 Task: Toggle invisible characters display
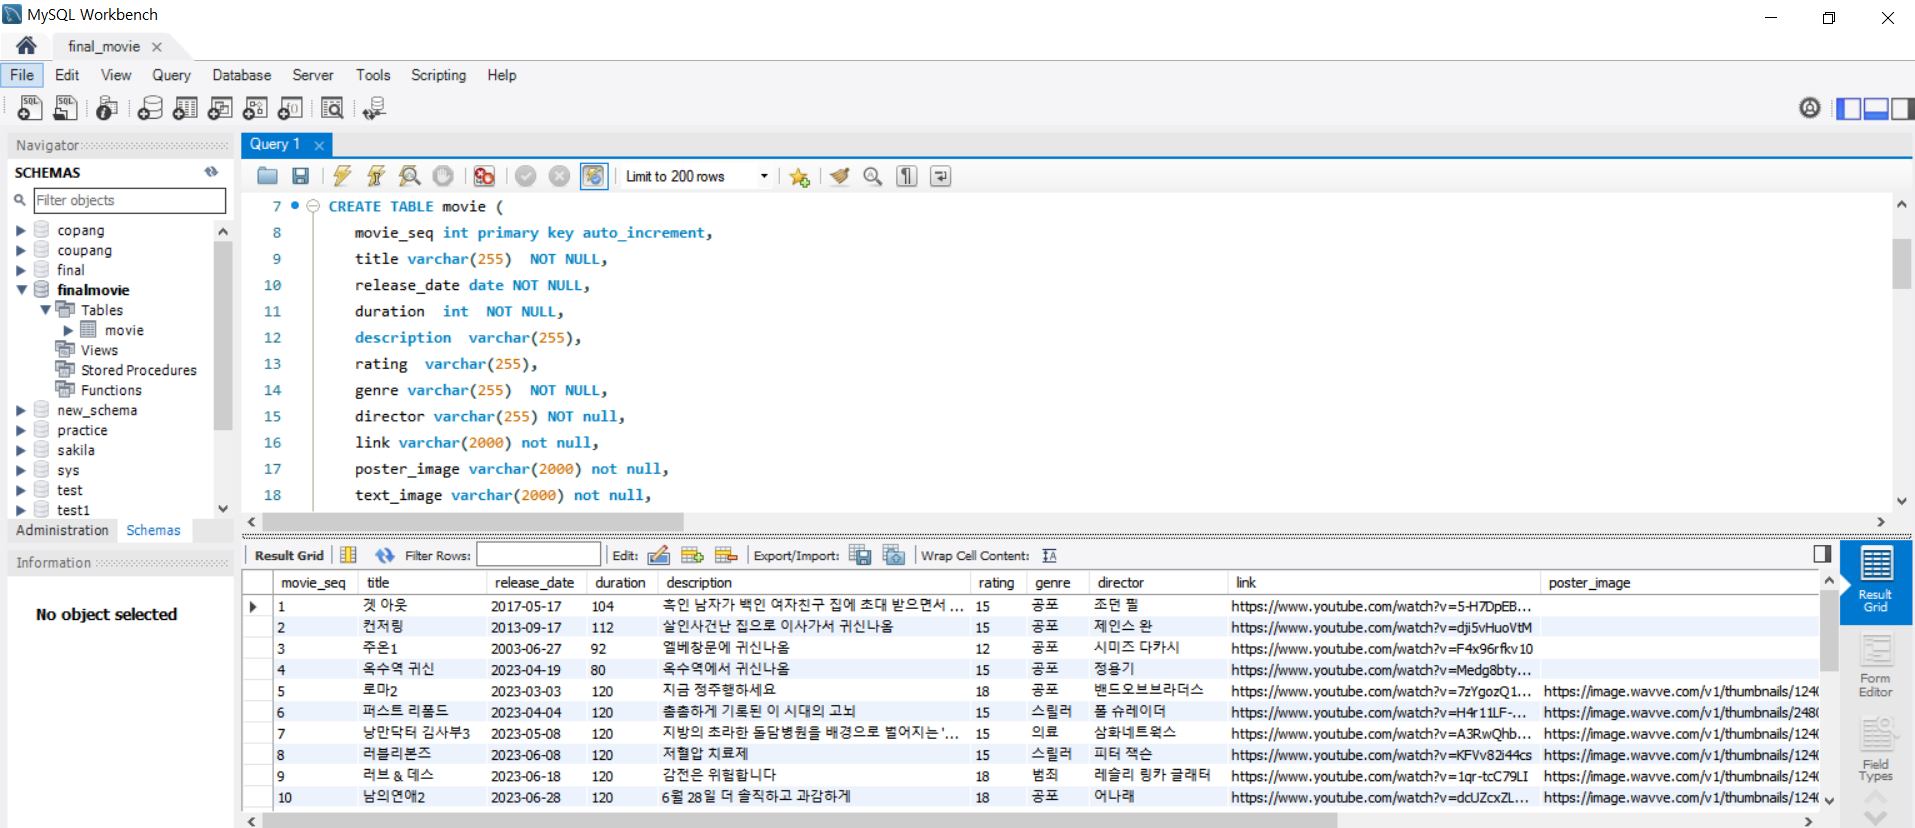pos(907,176)
